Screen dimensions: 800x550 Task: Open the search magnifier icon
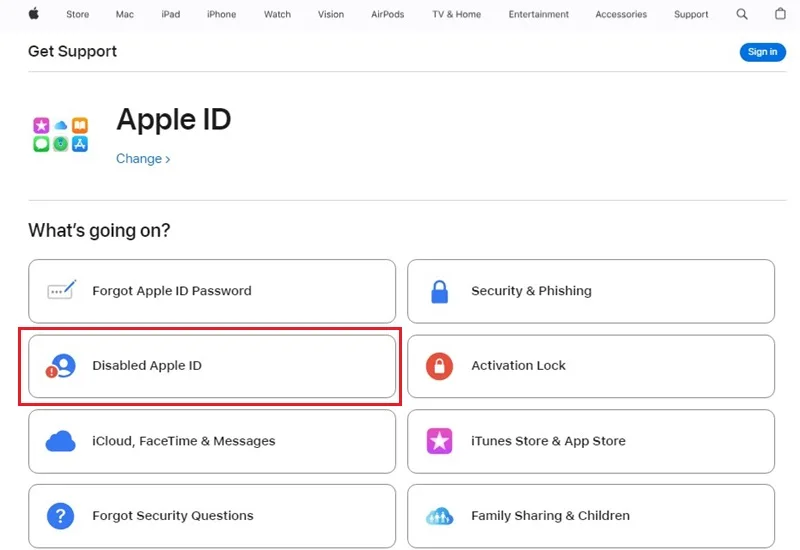click(742, 14)
